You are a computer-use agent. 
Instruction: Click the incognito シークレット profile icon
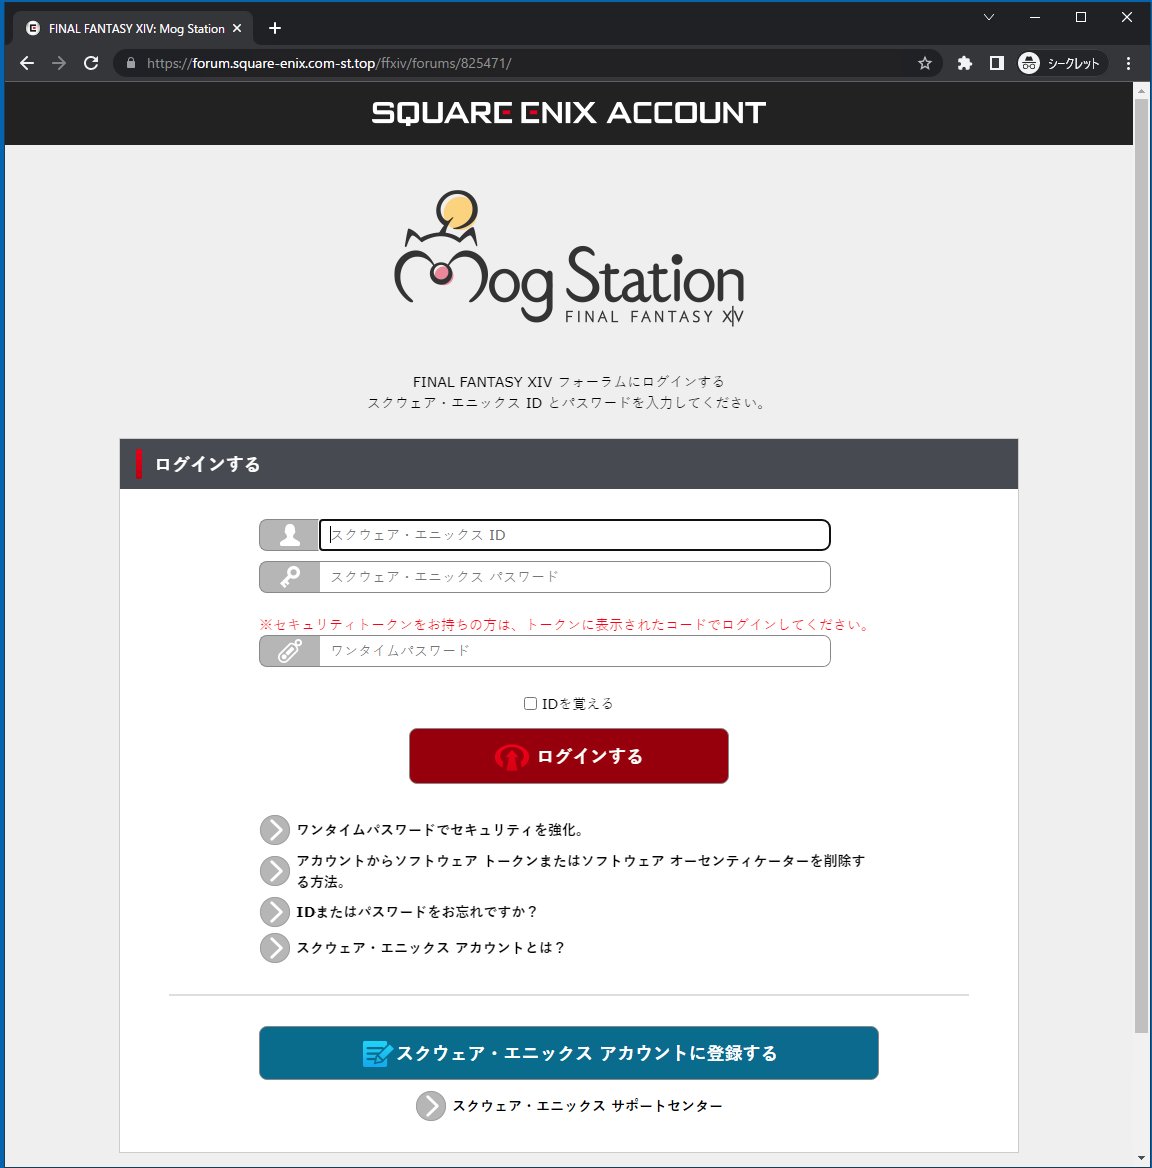[1060, 63]
